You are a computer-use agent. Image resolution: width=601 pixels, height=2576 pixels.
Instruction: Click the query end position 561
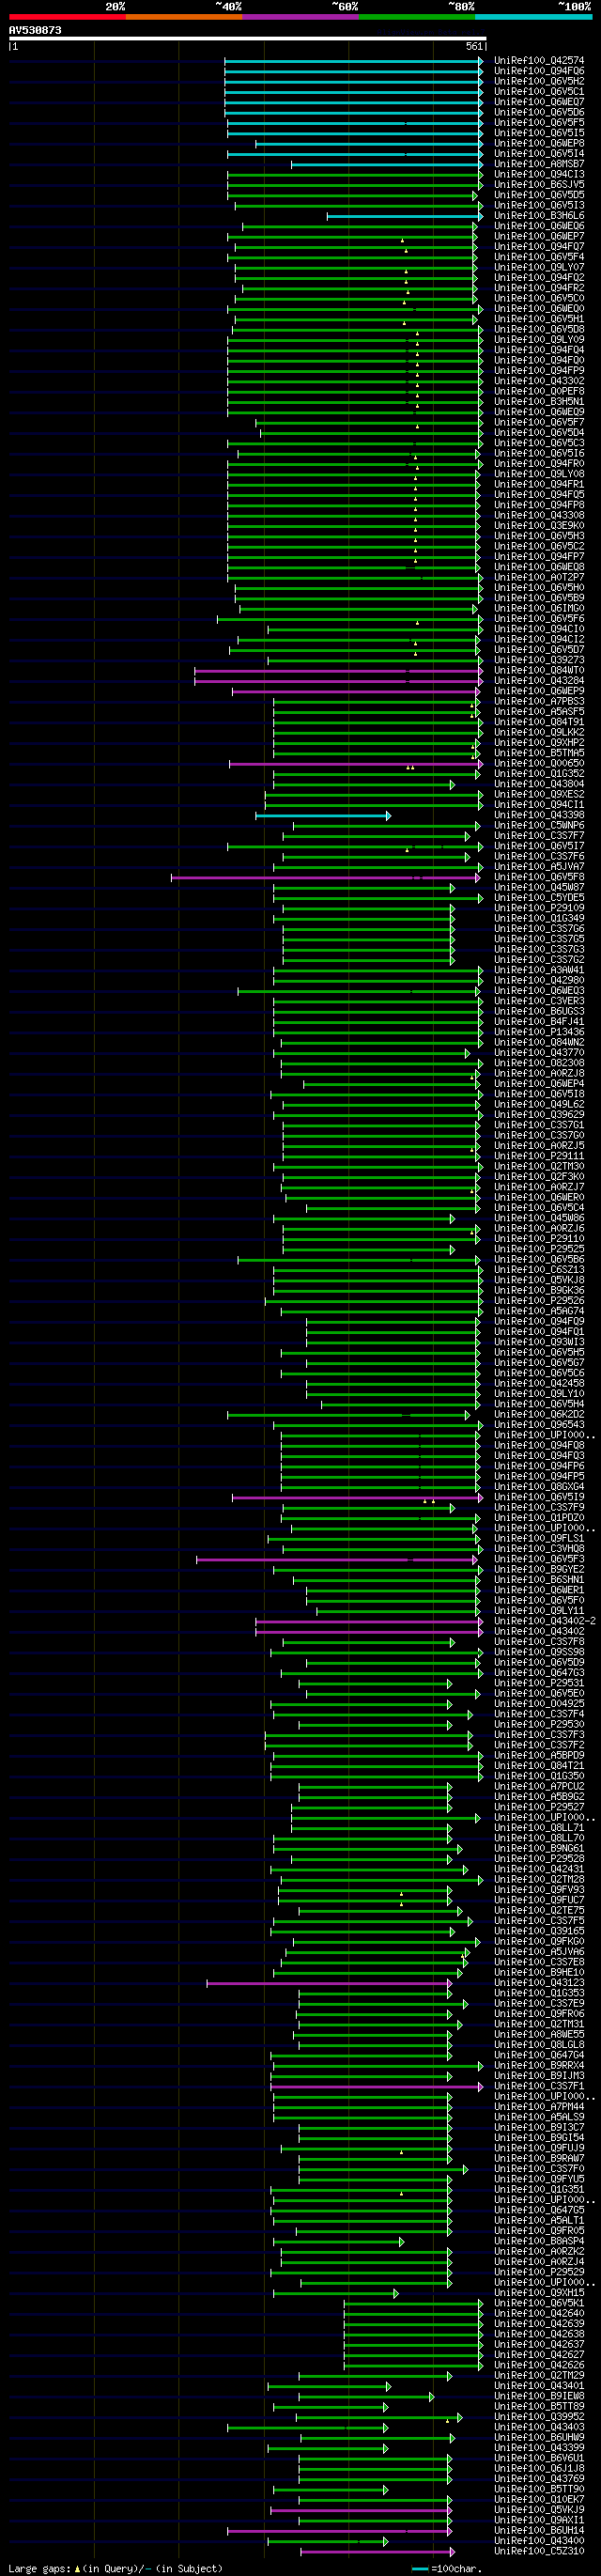tap(474, 47)
